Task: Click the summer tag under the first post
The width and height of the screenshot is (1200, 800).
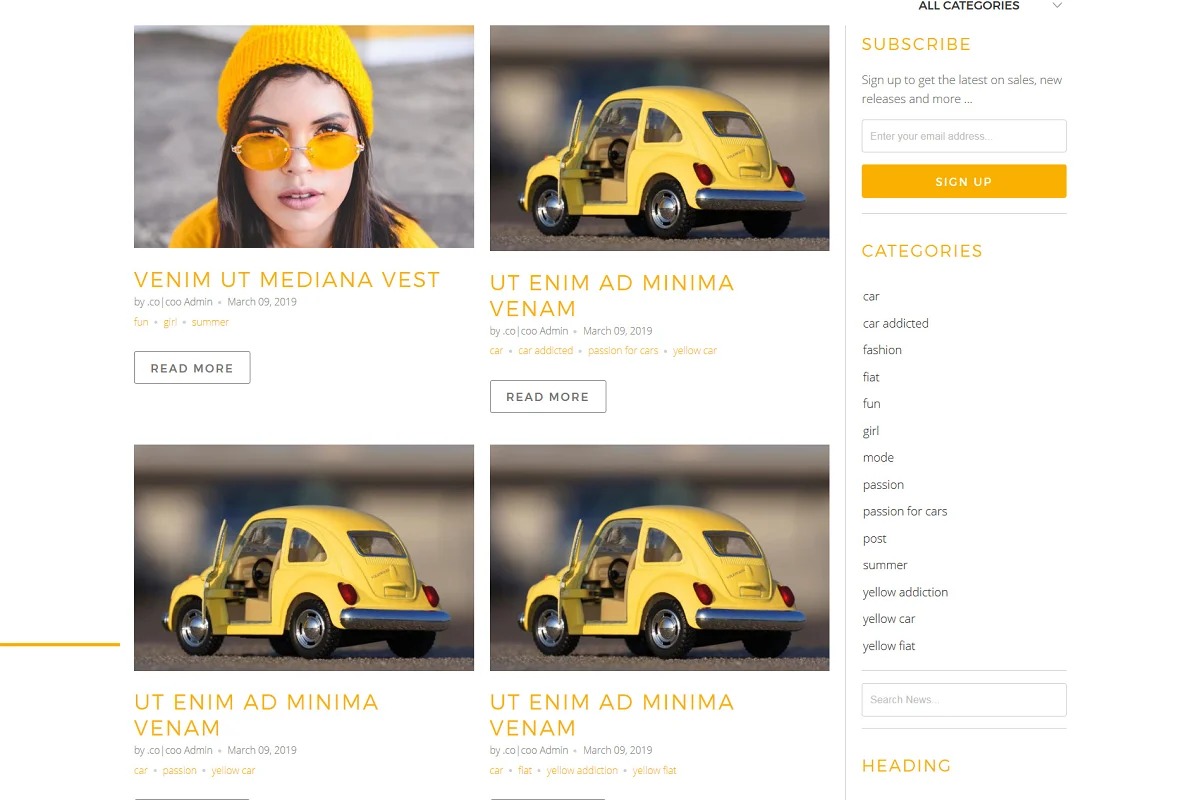Action: tap(210, 322)
